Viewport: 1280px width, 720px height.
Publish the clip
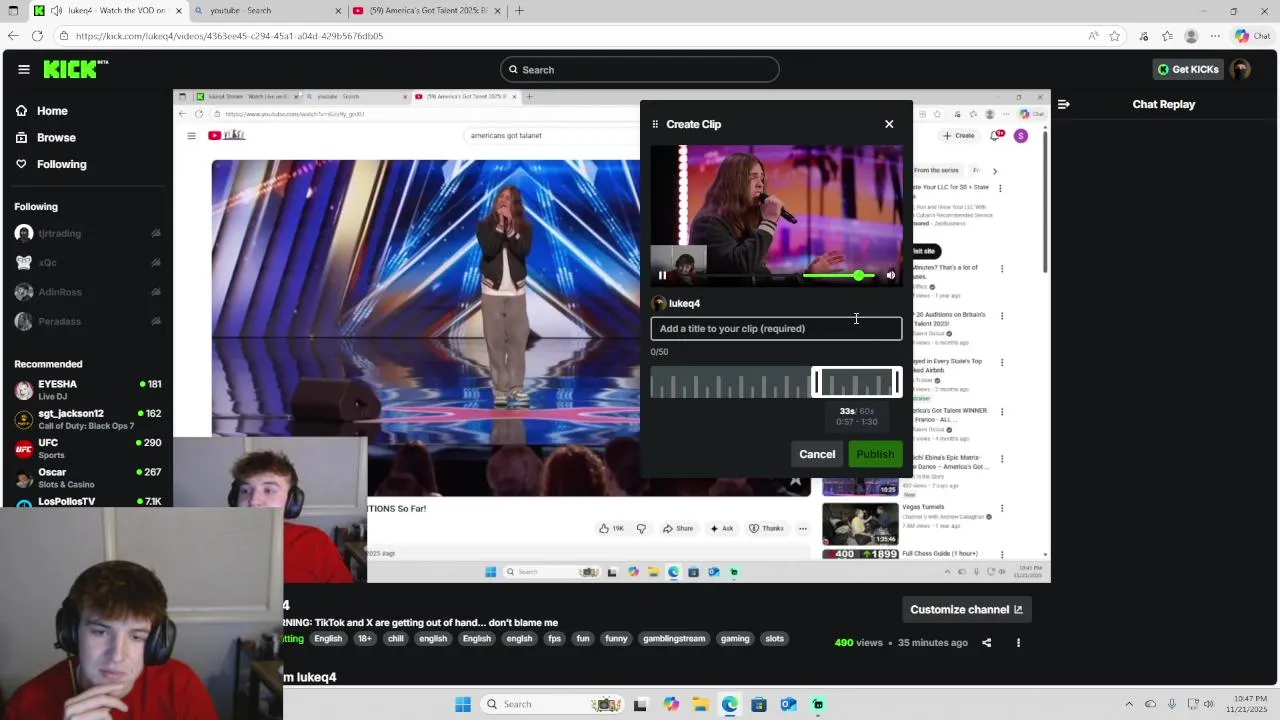875,454
